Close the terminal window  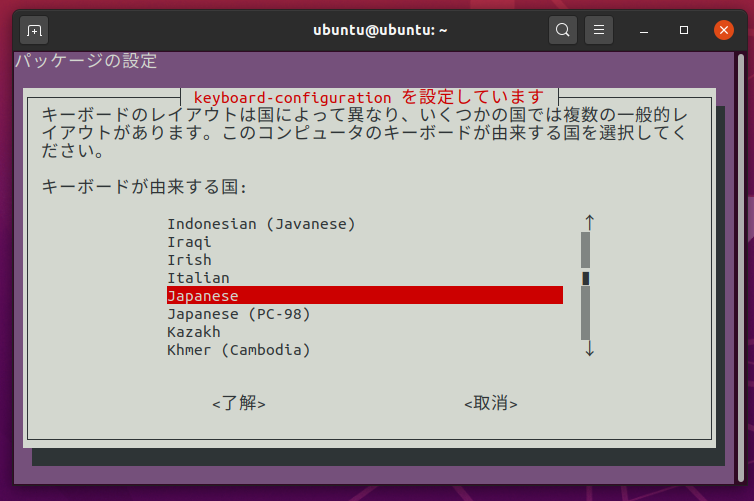(x=724, y=30)
